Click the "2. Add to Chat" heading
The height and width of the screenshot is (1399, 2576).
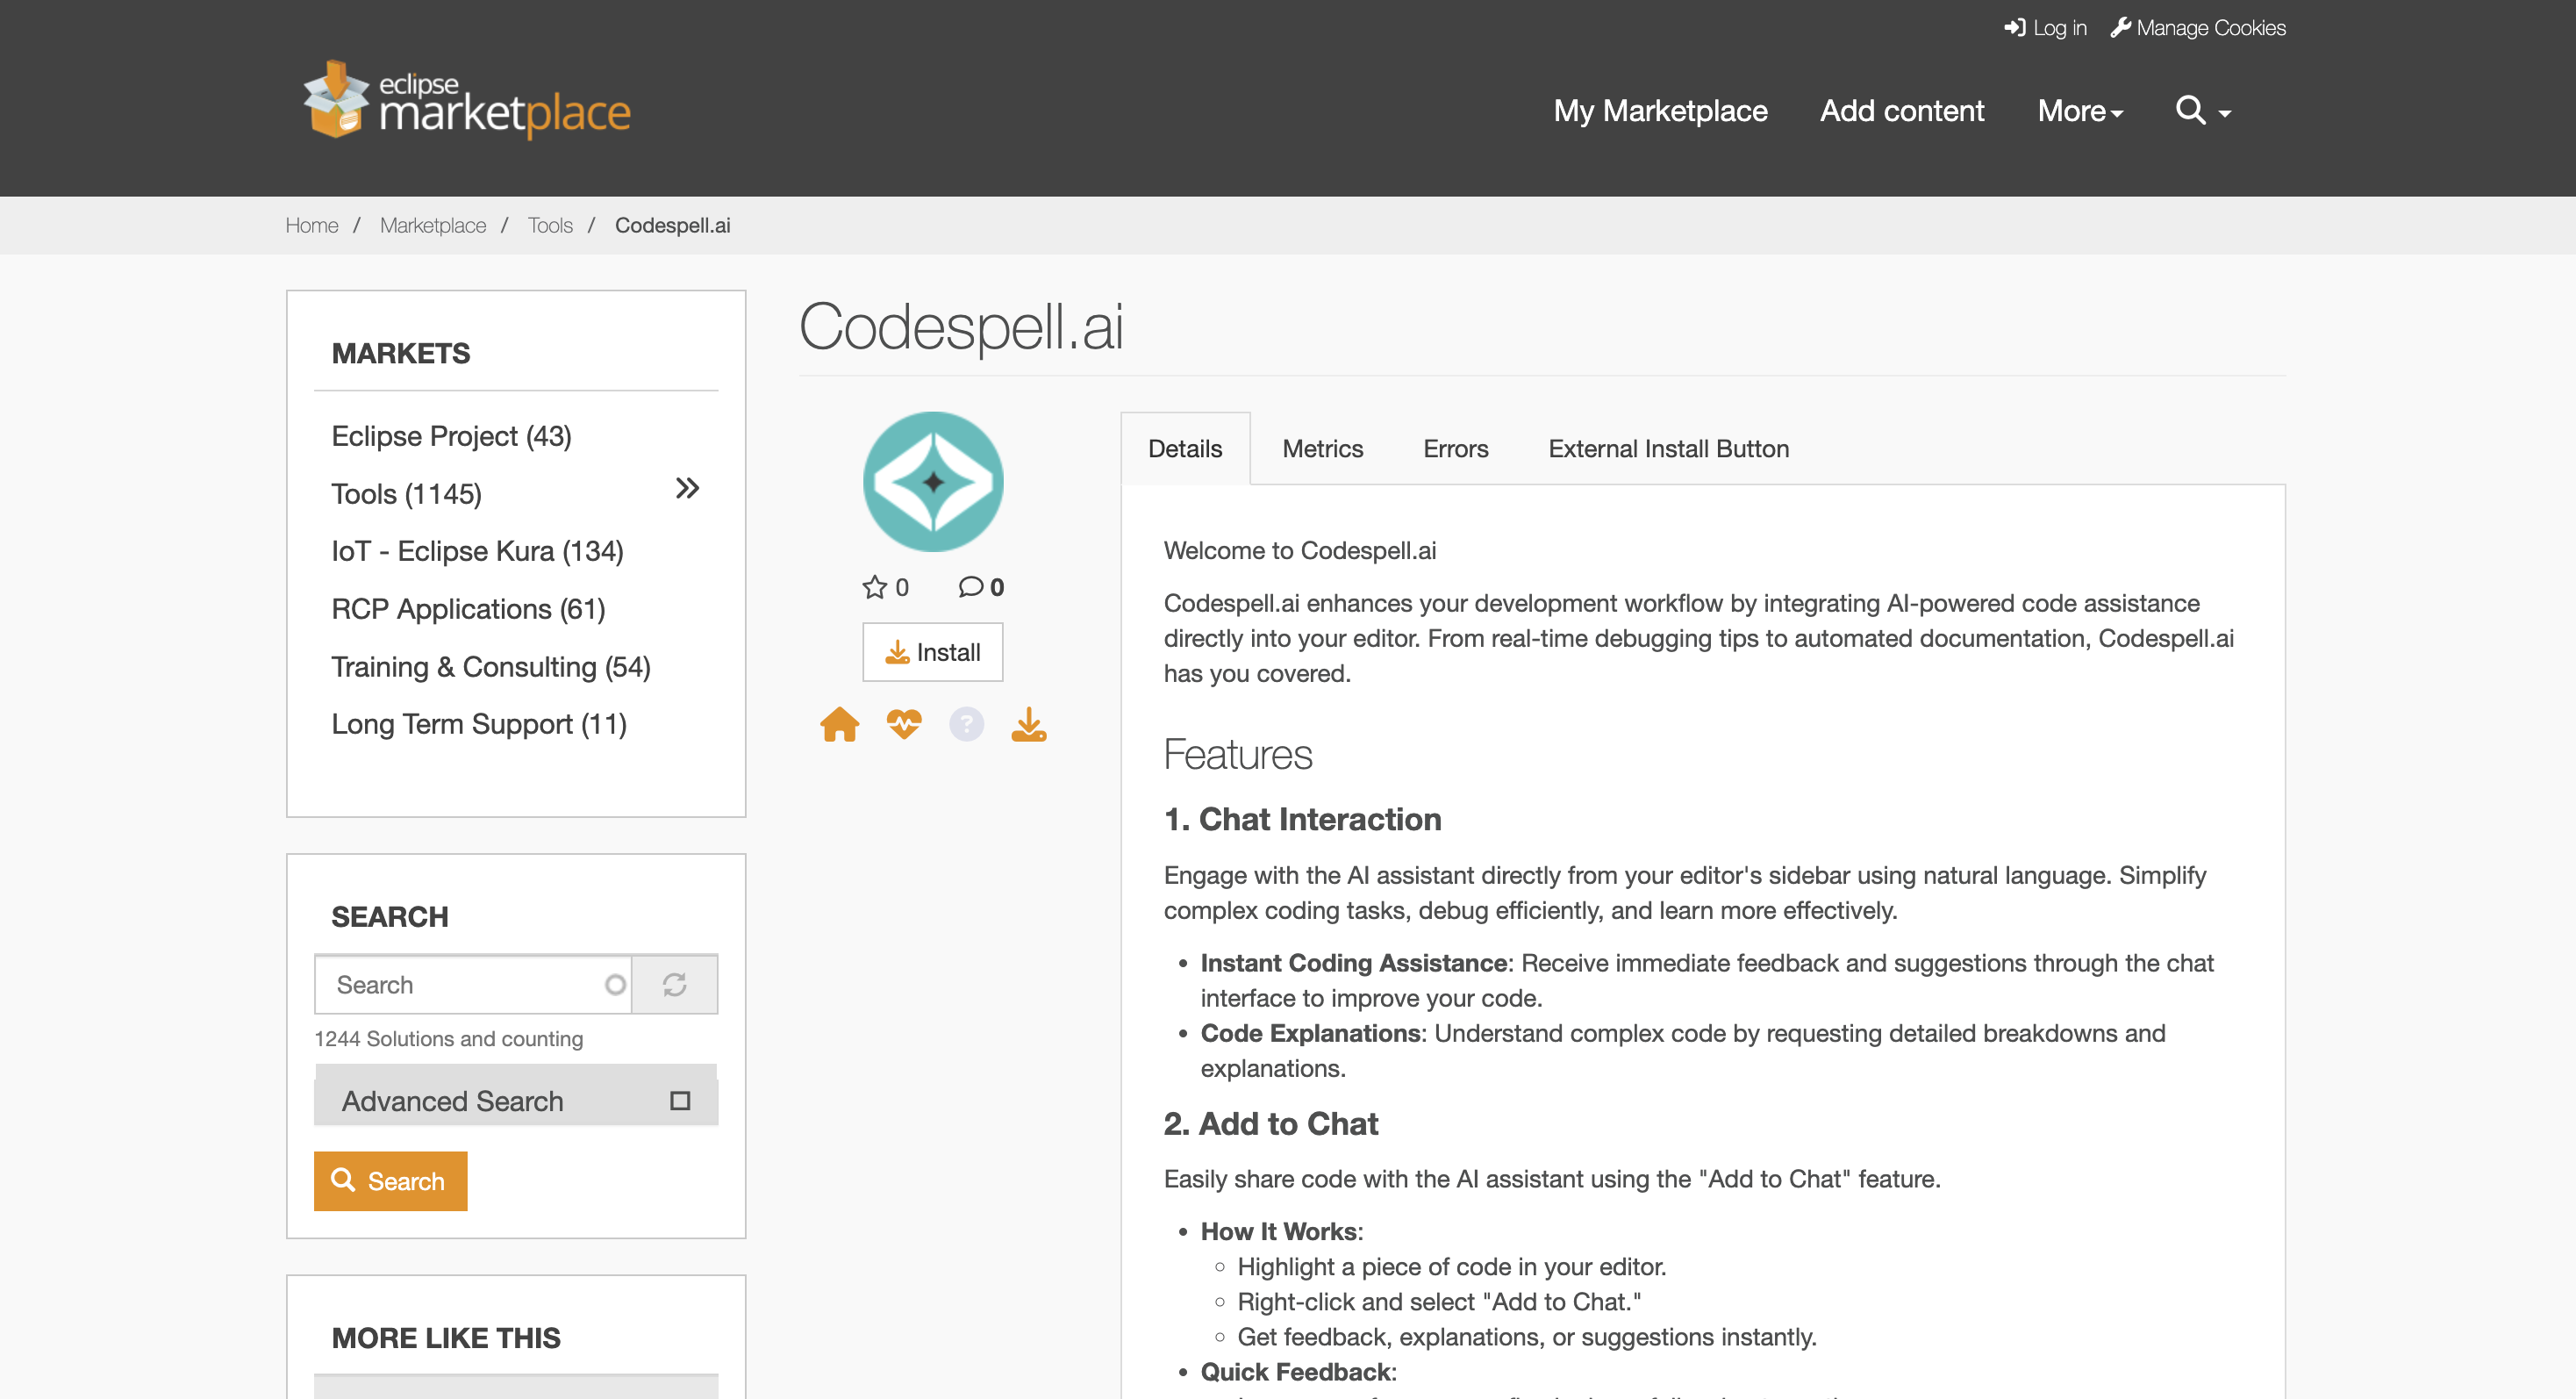pyautogui.click(x=1270, y=1124)
